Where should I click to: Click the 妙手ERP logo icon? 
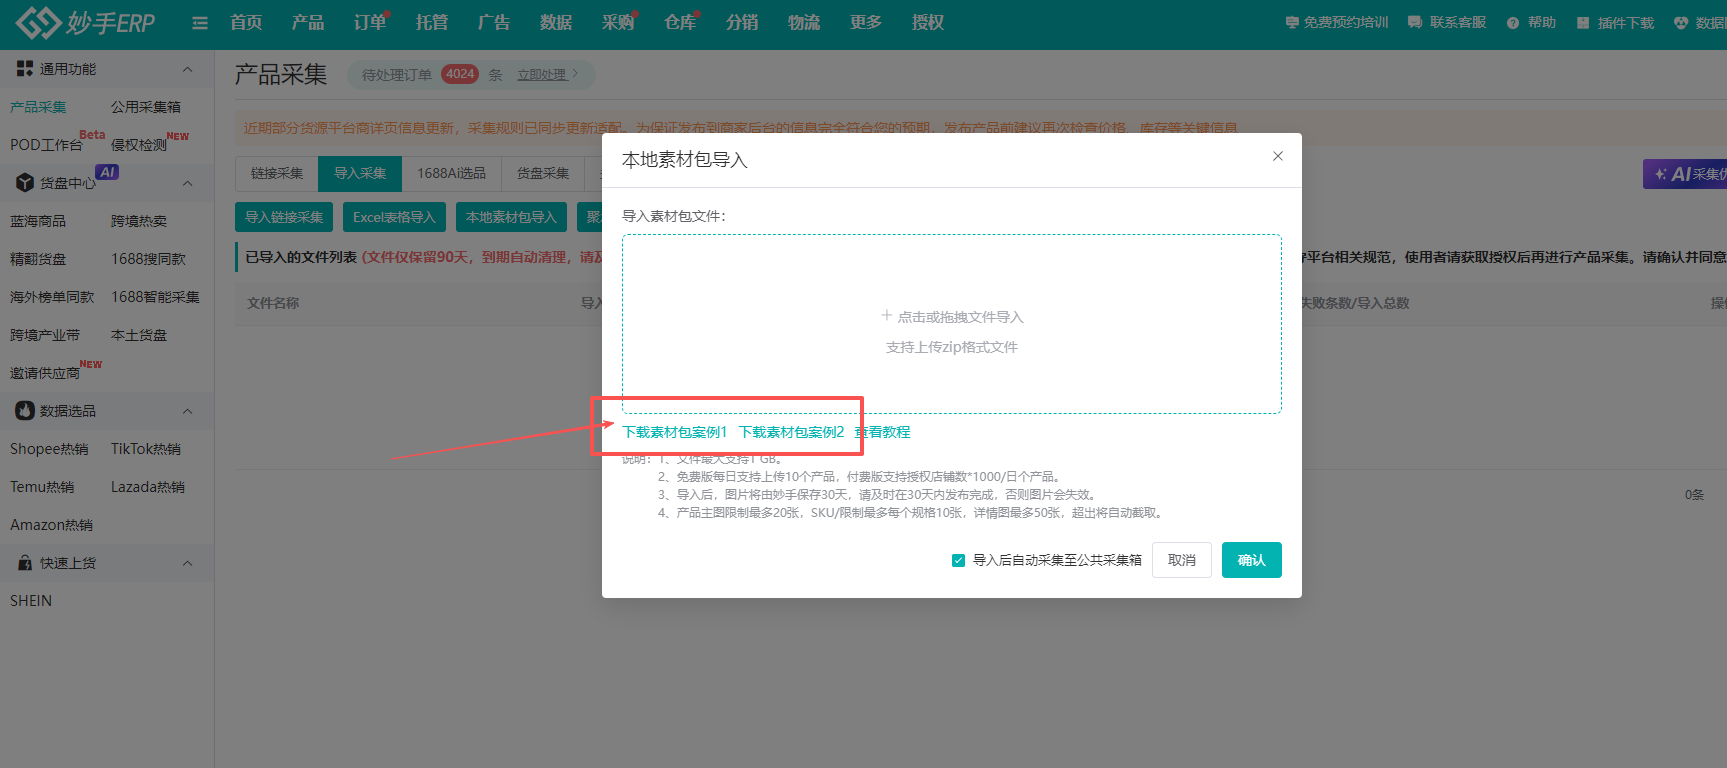pyautogui.click(x=38, y=22)
